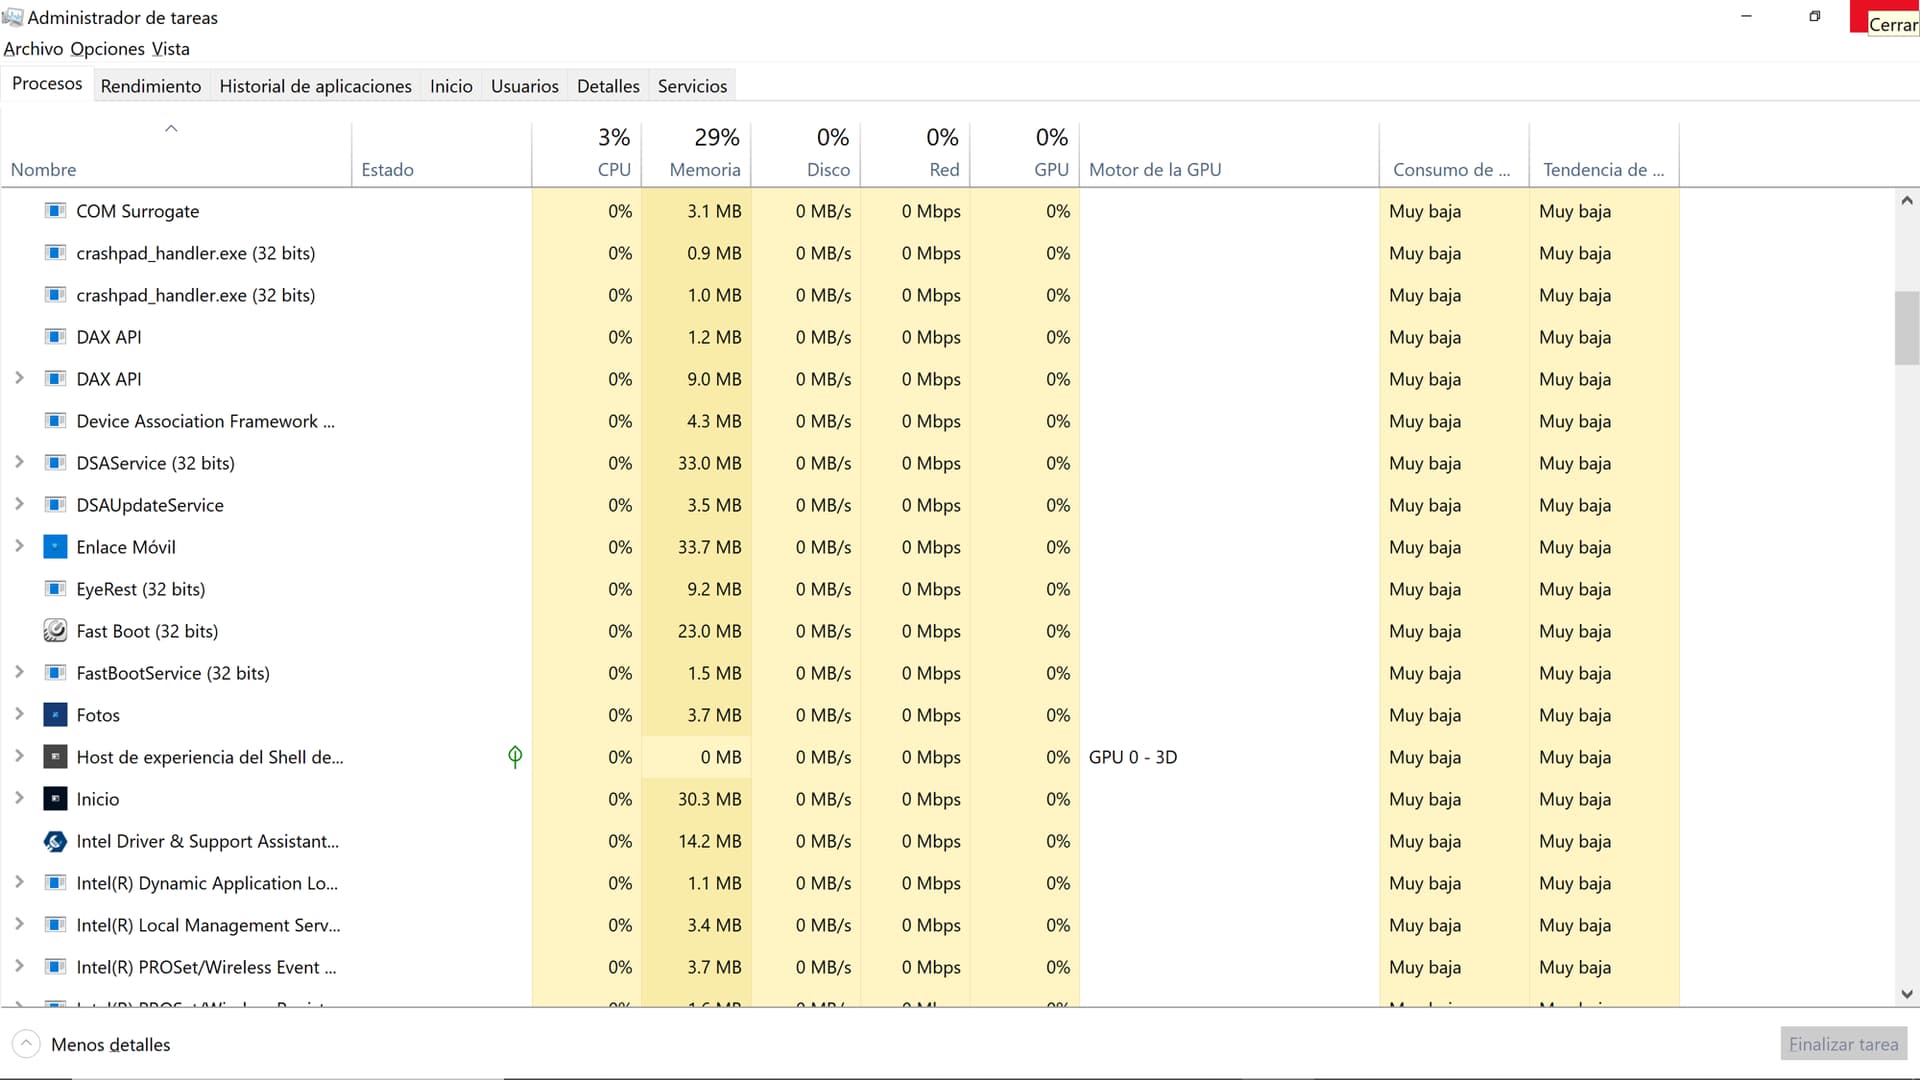Expand the FastBootService (32 bits) process

(19, 672)
